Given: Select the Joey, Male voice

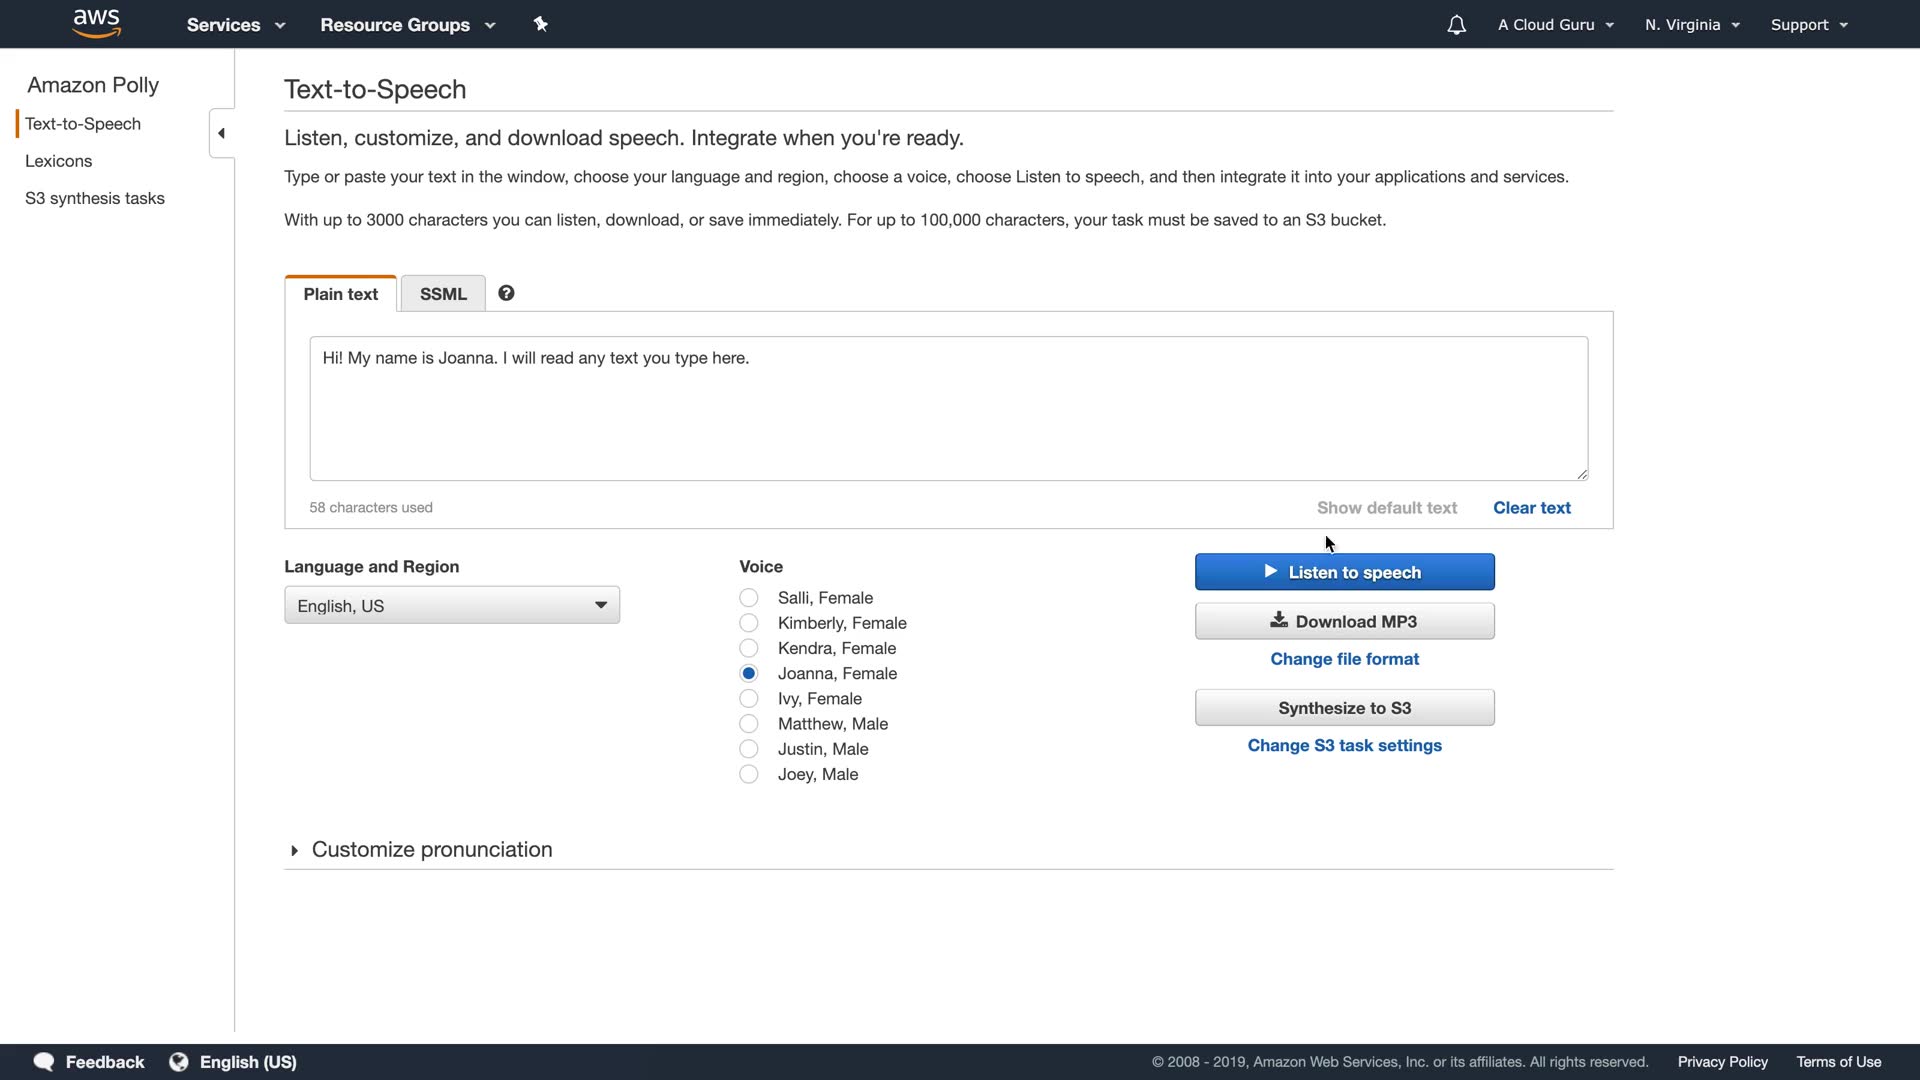Looking at the screenshot, I should [749, 774].
